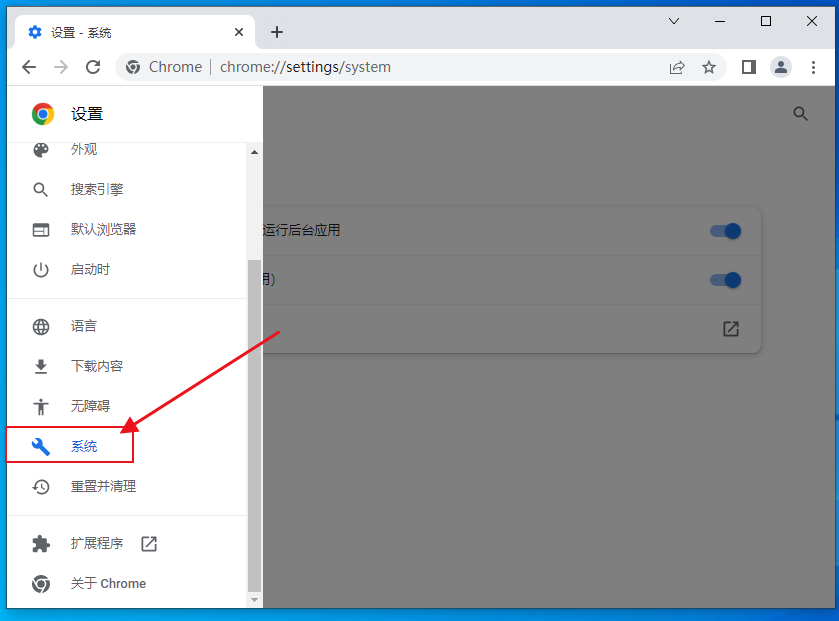Click the wrench icon for 系统
This screenshot has width=839, height=621.
tap(41, 447)
